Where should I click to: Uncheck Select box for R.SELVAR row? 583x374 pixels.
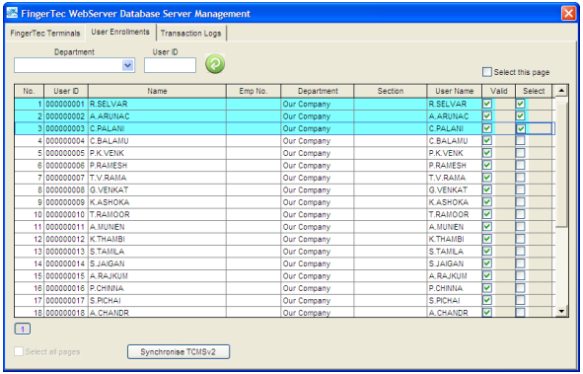(521, 104)
